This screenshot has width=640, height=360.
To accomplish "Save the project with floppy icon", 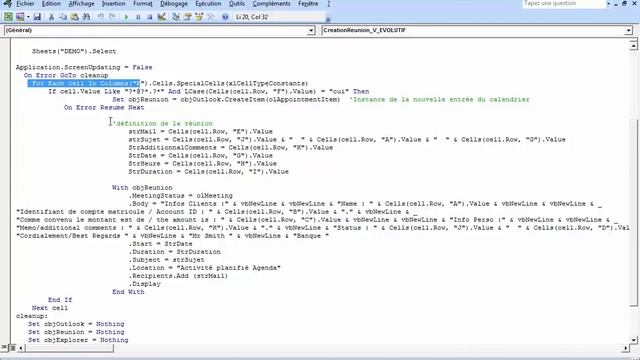I will pos(37,17).
